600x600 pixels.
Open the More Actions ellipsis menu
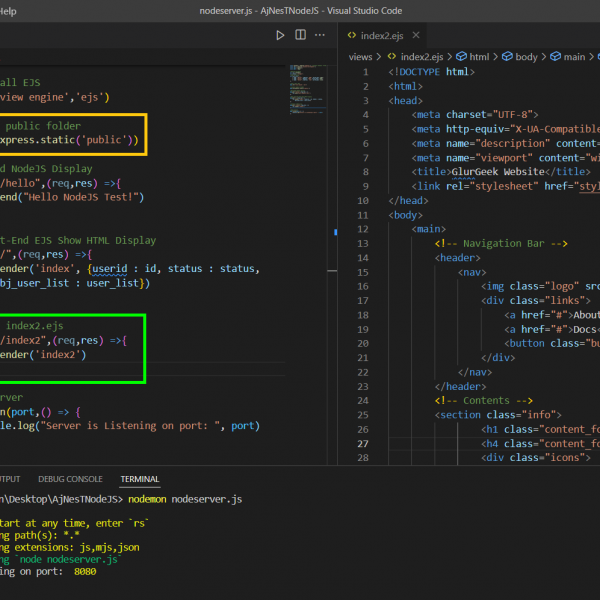tap(321, 35)
